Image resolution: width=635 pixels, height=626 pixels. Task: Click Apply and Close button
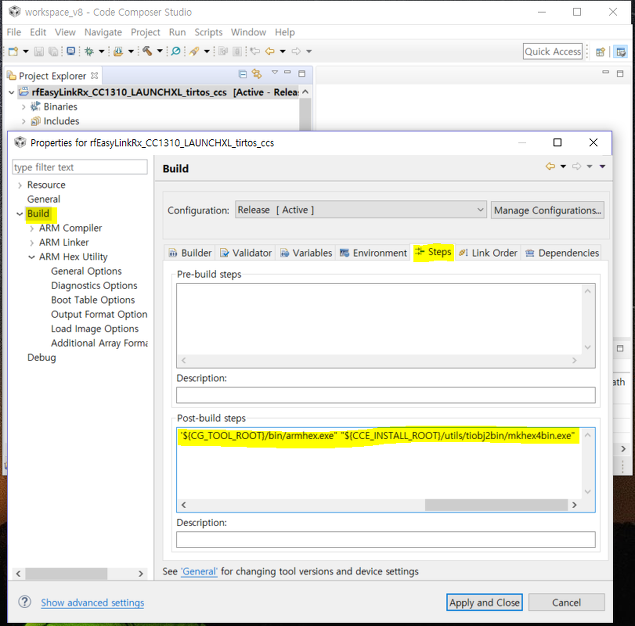(484, 603)
